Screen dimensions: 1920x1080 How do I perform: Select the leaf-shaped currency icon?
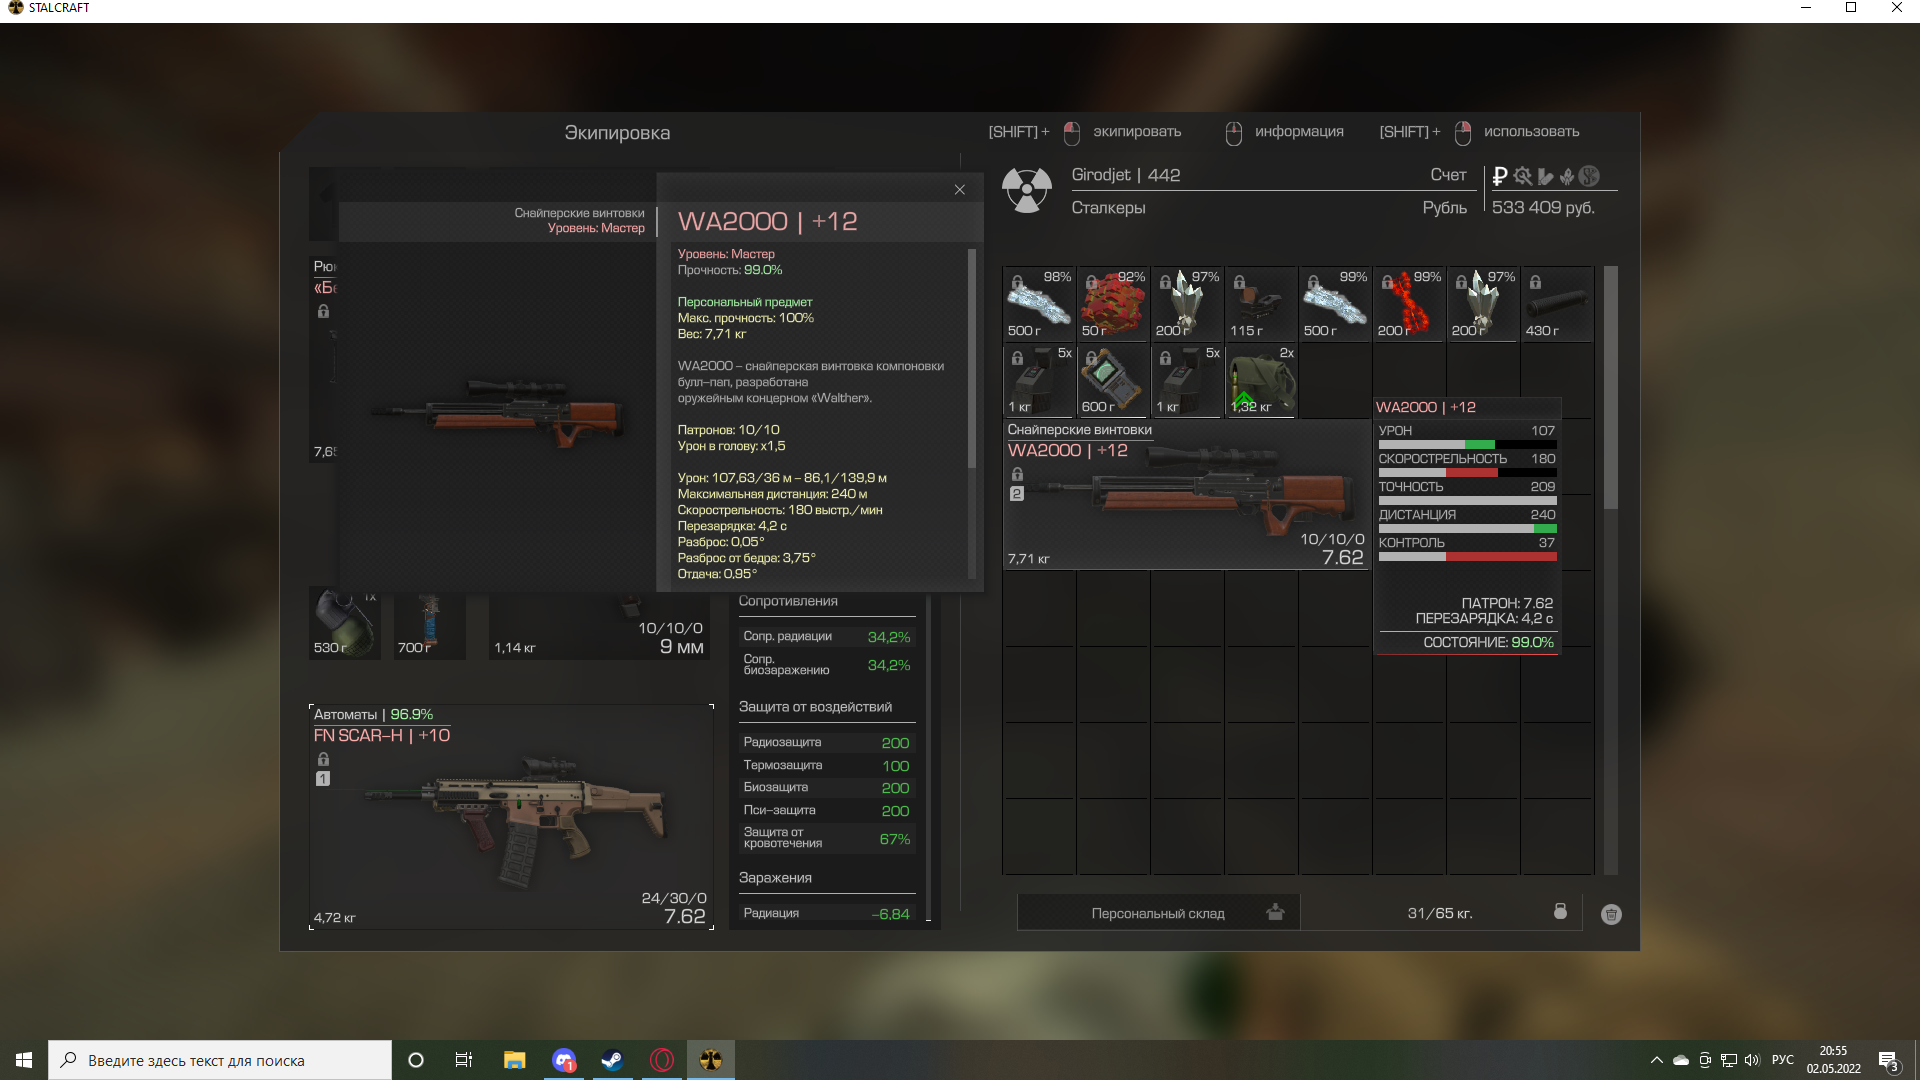[1566, 176]
